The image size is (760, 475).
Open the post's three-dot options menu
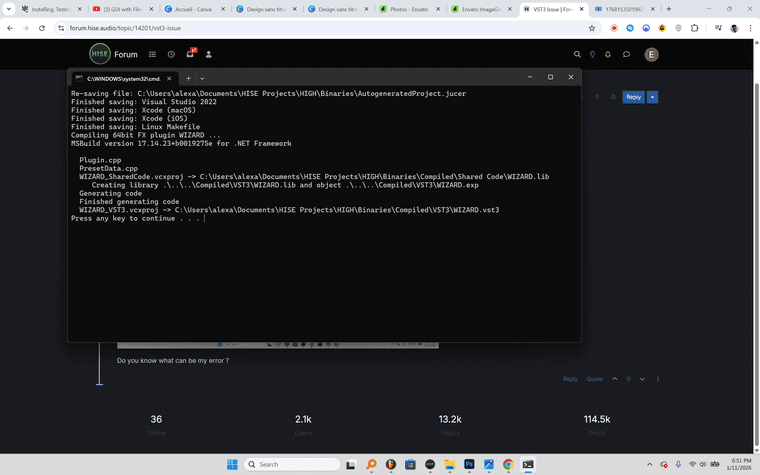pyautogui.click(x=658, y=379)
